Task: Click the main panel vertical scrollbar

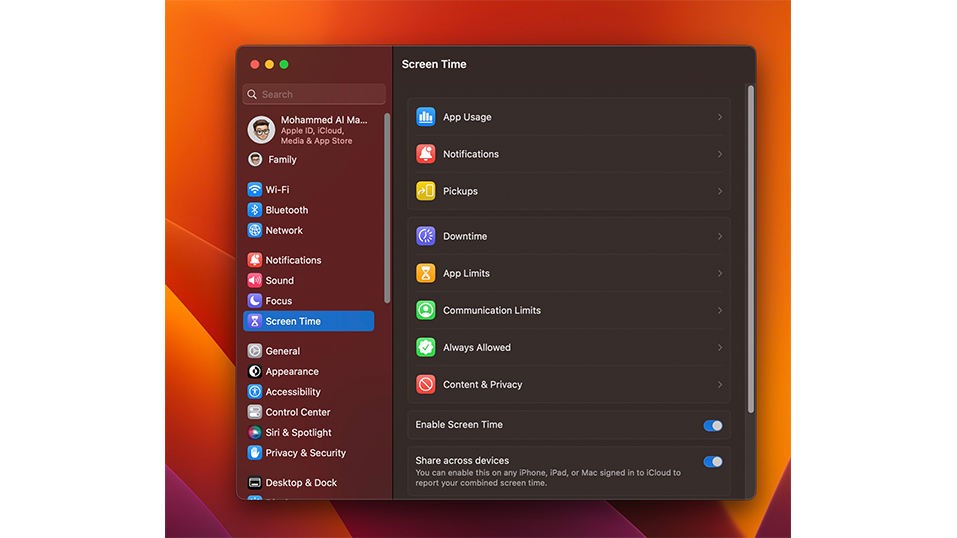Action: (750, 250)
